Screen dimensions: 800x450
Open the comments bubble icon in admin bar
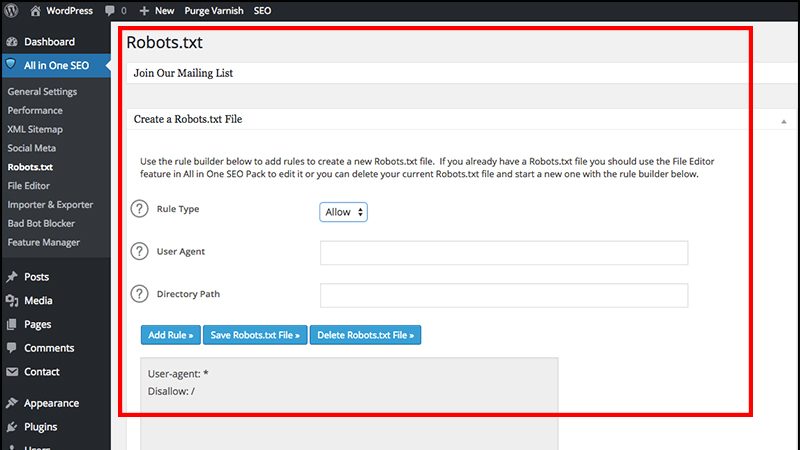110,11
